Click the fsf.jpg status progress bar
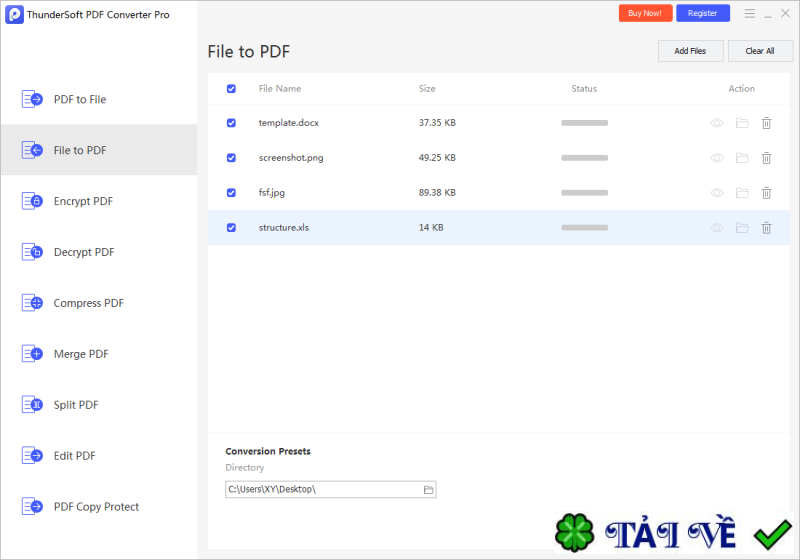800x560 pixels. tap(585, 193)
